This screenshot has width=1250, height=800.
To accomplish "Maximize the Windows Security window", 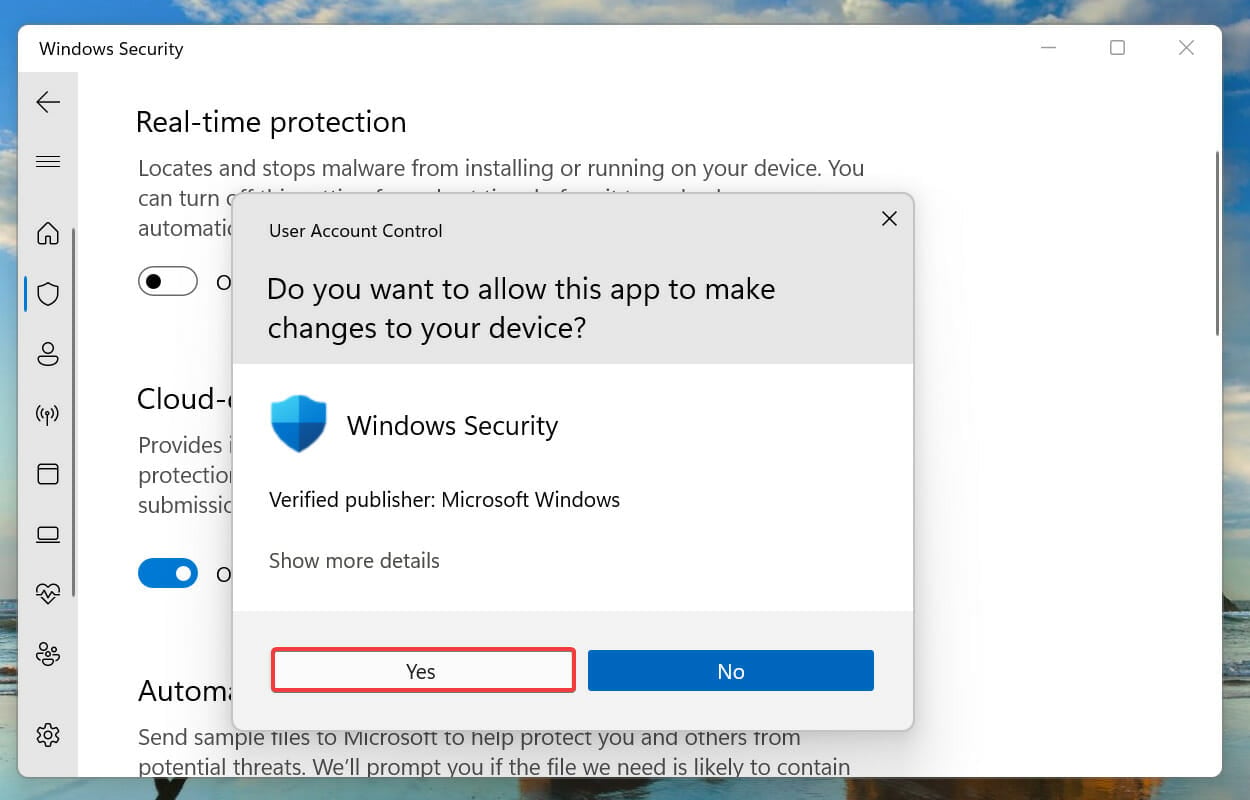I will 1117,48.
